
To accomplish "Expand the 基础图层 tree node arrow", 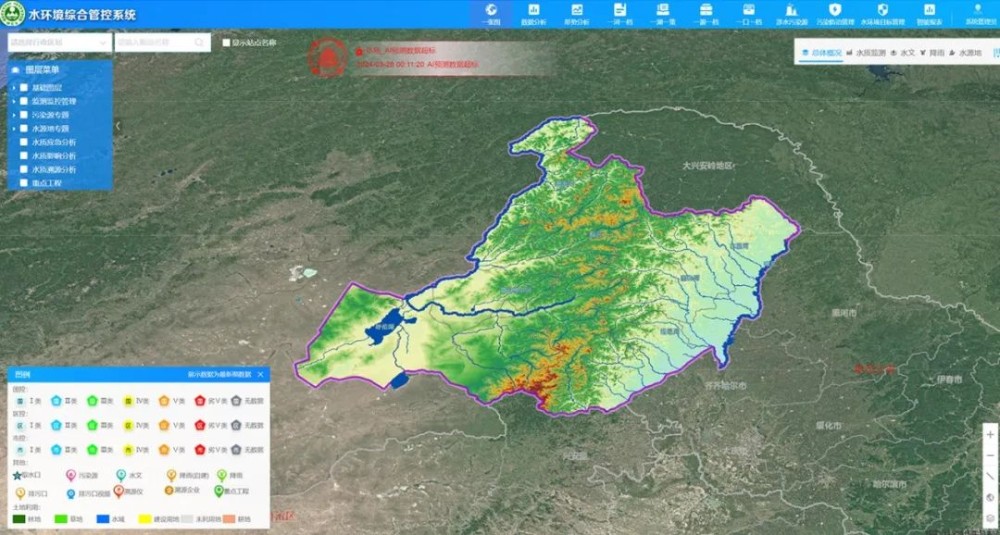I will tap(13, 88).
